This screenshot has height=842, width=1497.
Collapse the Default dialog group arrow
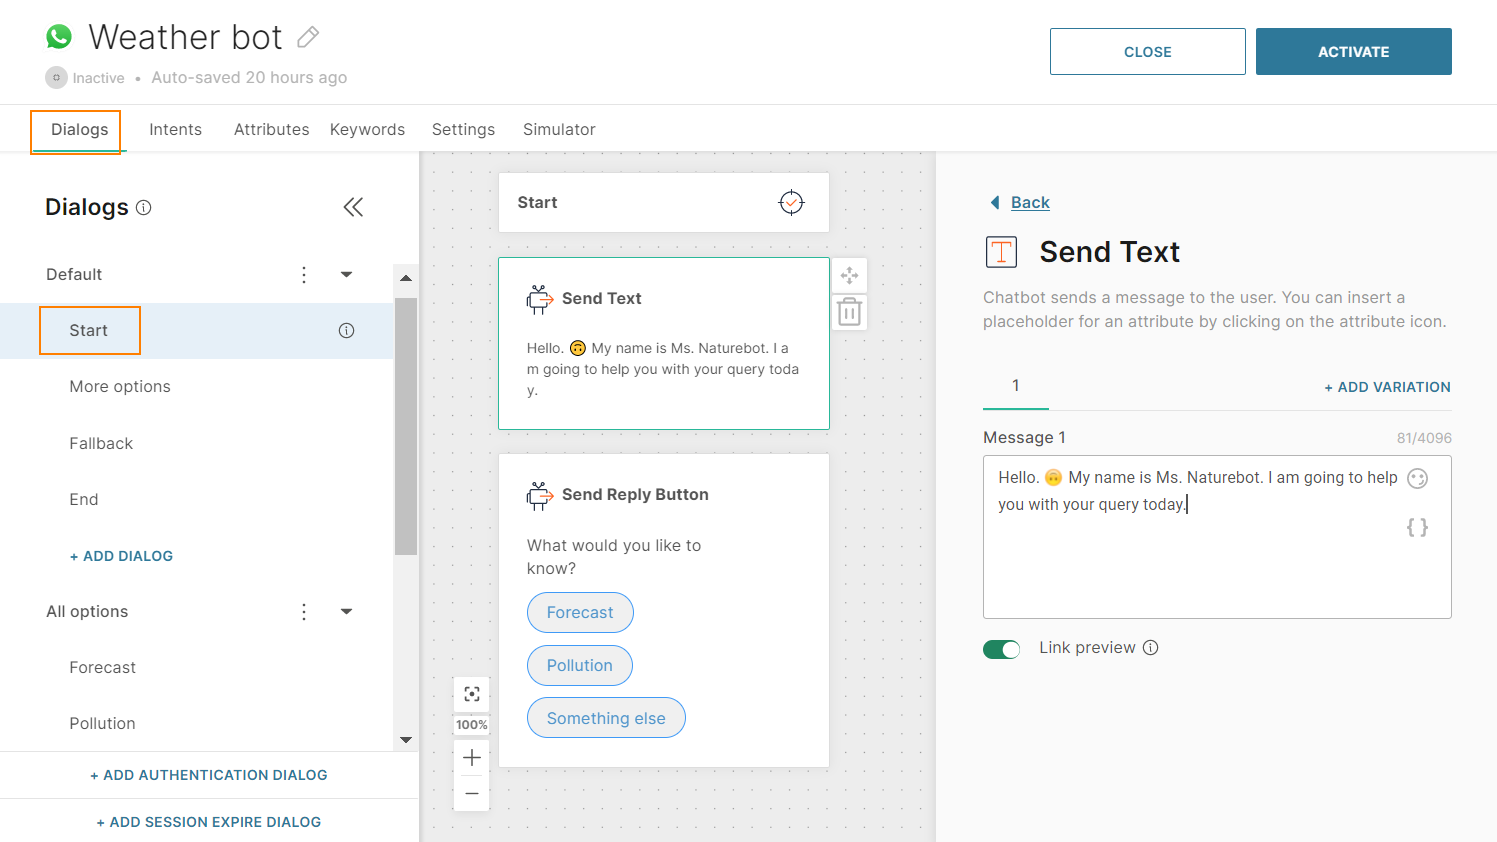click(x=346, y=275)
